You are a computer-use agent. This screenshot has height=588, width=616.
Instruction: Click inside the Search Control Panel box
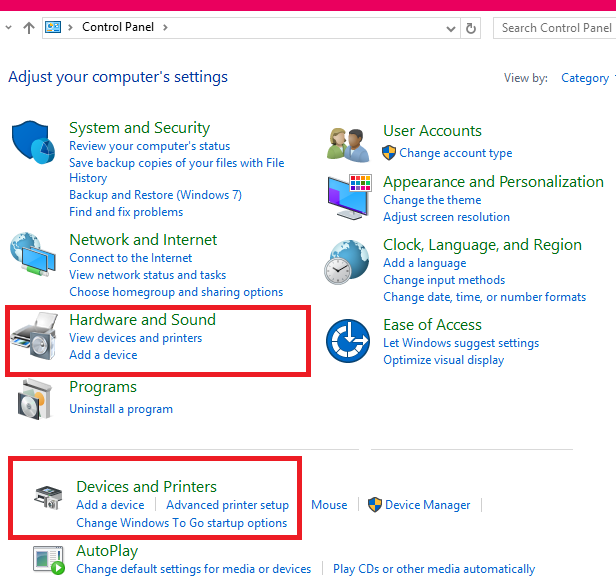pos(555,28)
